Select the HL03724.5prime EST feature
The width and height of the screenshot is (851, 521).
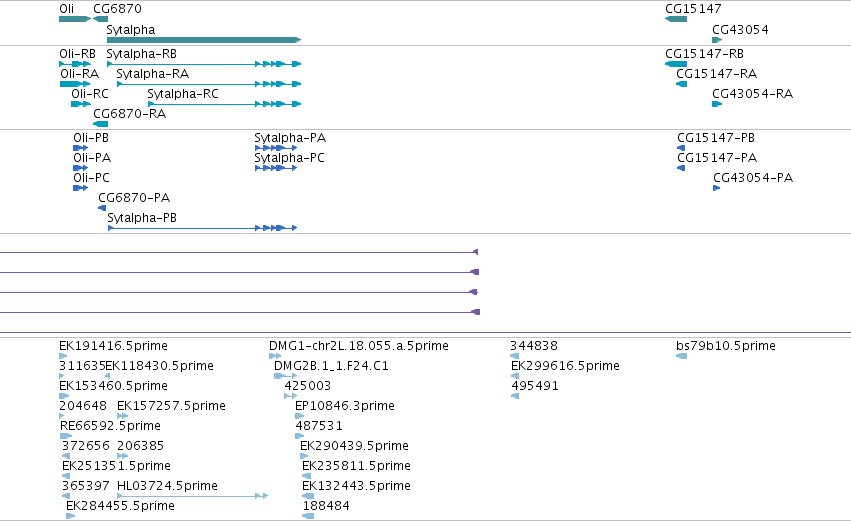point(193,496)
